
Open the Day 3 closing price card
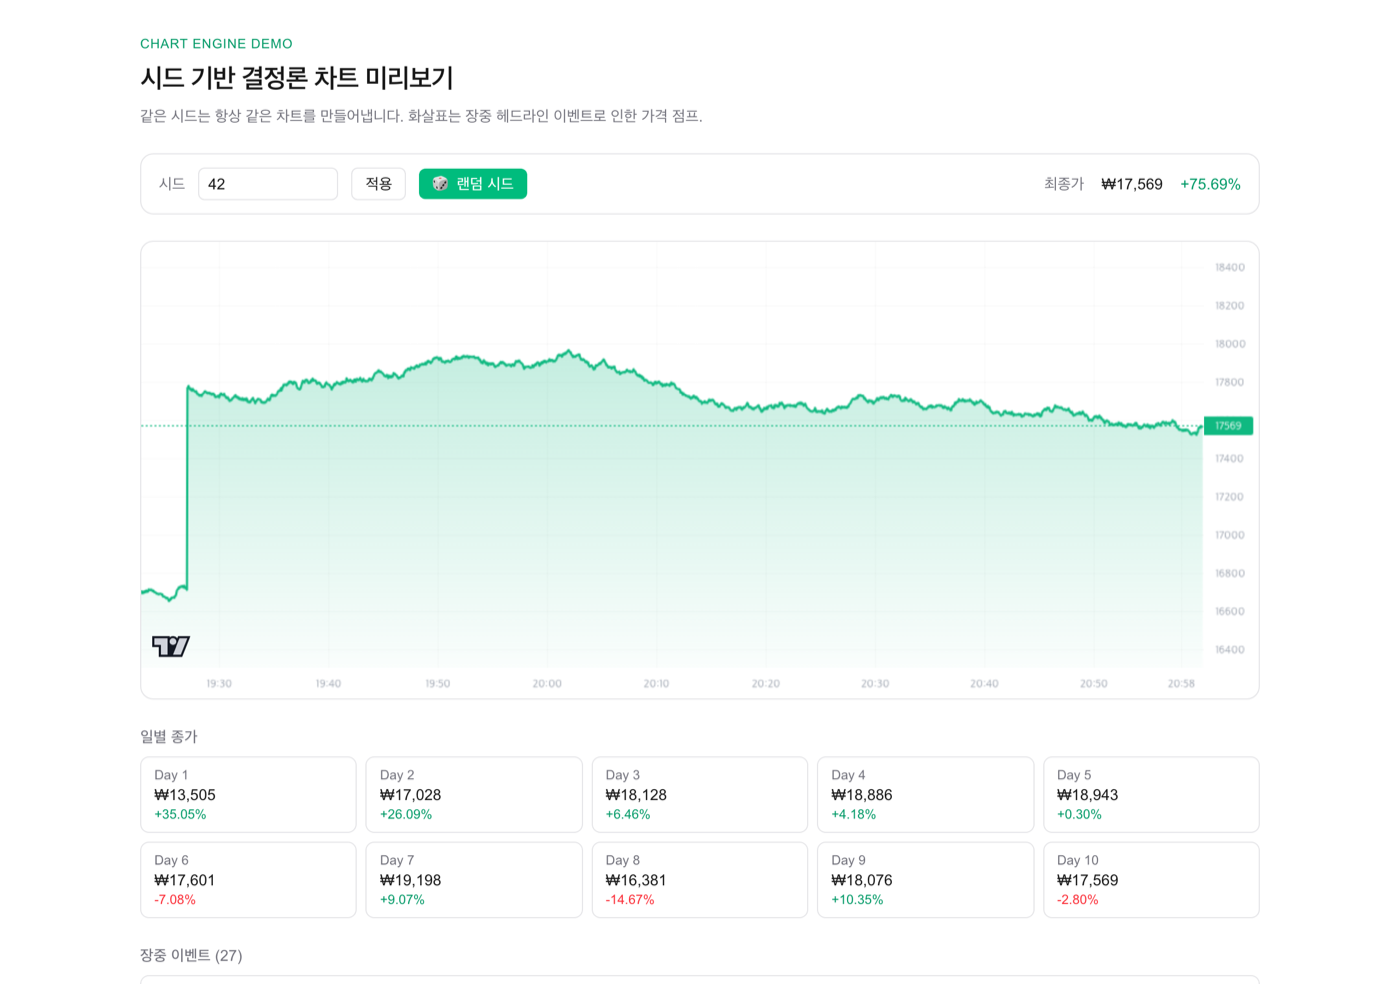click(x=700, y=795)
